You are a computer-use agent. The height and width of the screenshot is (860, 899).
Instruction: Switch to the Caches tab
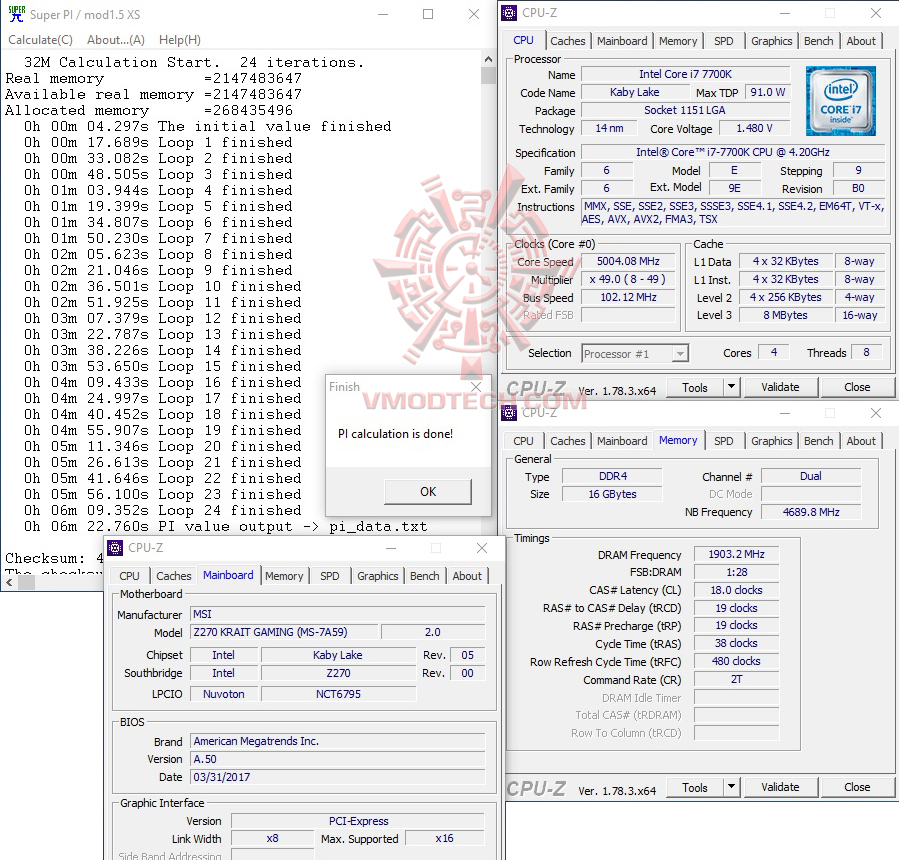568,40
